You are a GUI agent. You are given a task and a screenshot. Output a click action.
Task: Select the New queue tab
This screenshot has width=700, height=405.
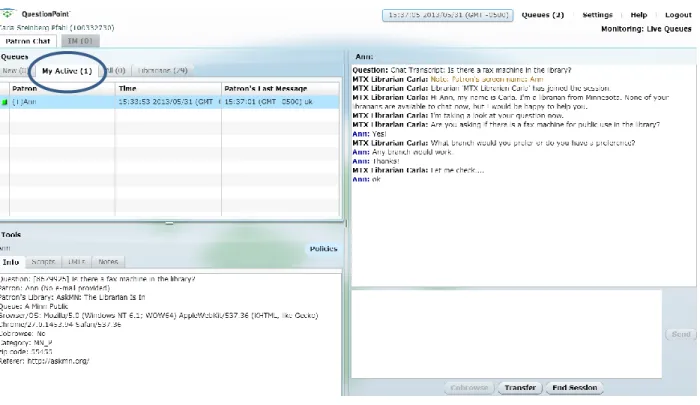pyautogui.click(x=15, y=71)
